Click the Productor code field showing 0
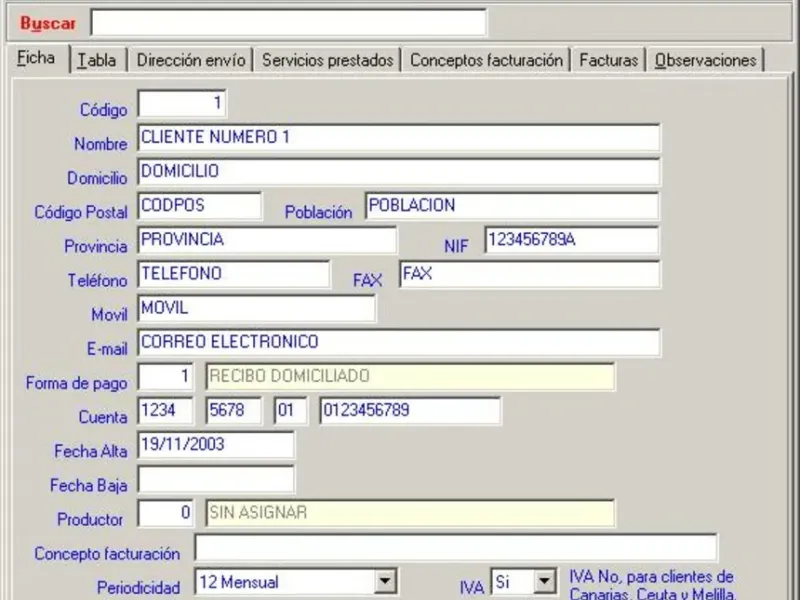Image resolution: width=800 pixels, height=600 pixels. click(165, 514)
